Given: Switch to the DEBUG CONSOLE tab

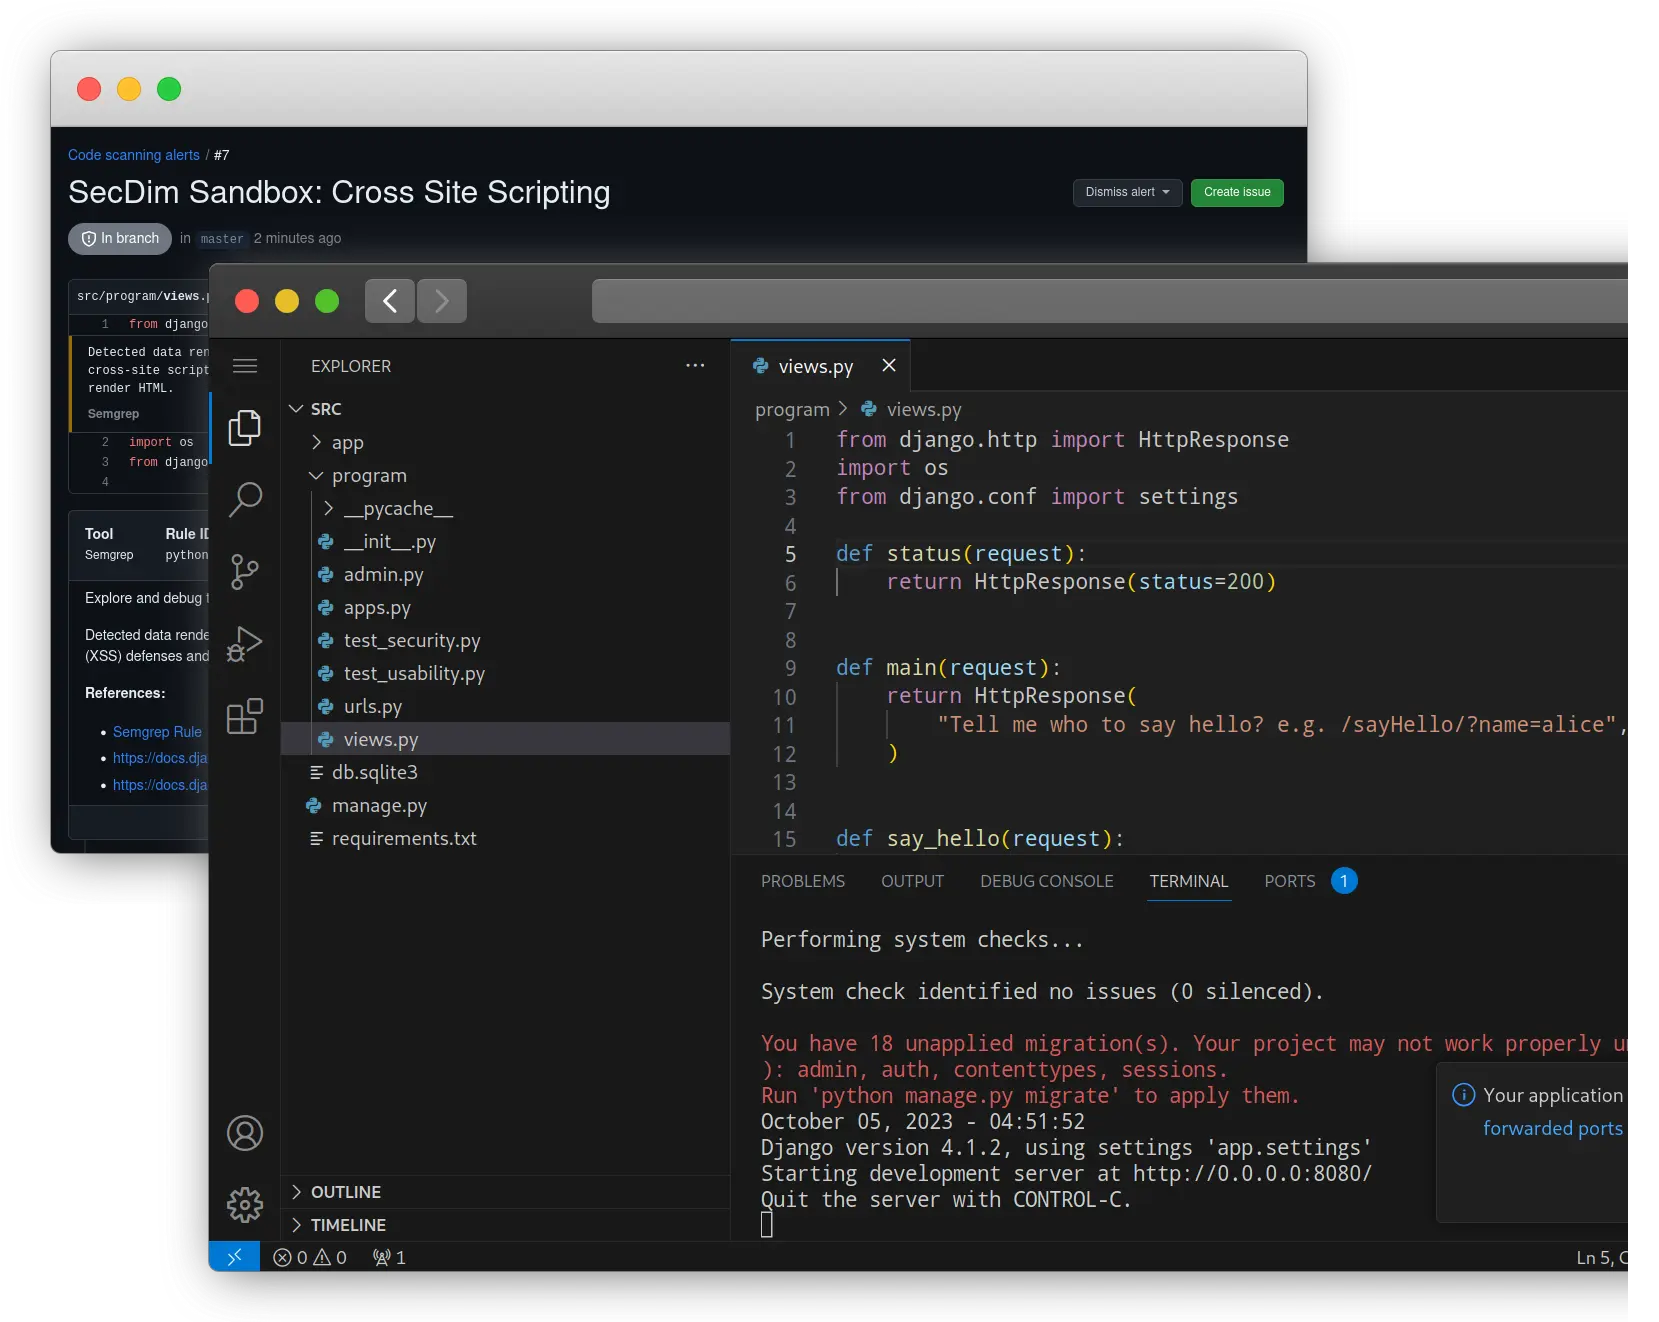Looking at the screenshot, I should coord(1045,881).
